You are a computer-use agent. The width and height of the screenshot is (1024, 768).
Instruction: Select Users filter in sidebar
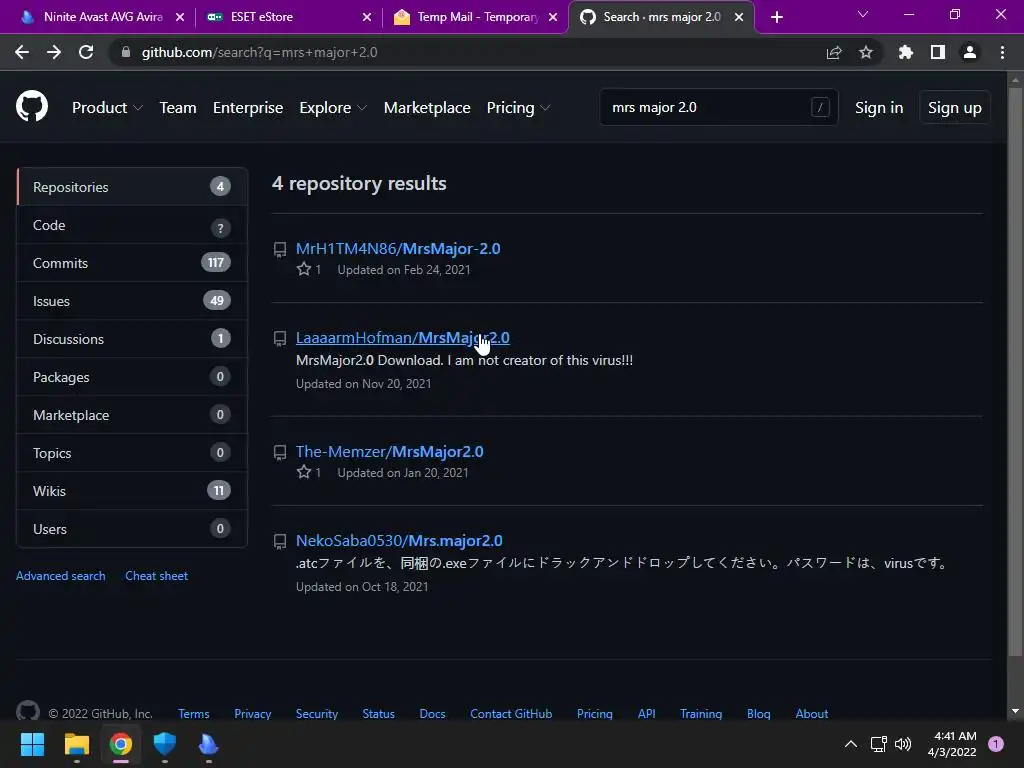point(132,529)
